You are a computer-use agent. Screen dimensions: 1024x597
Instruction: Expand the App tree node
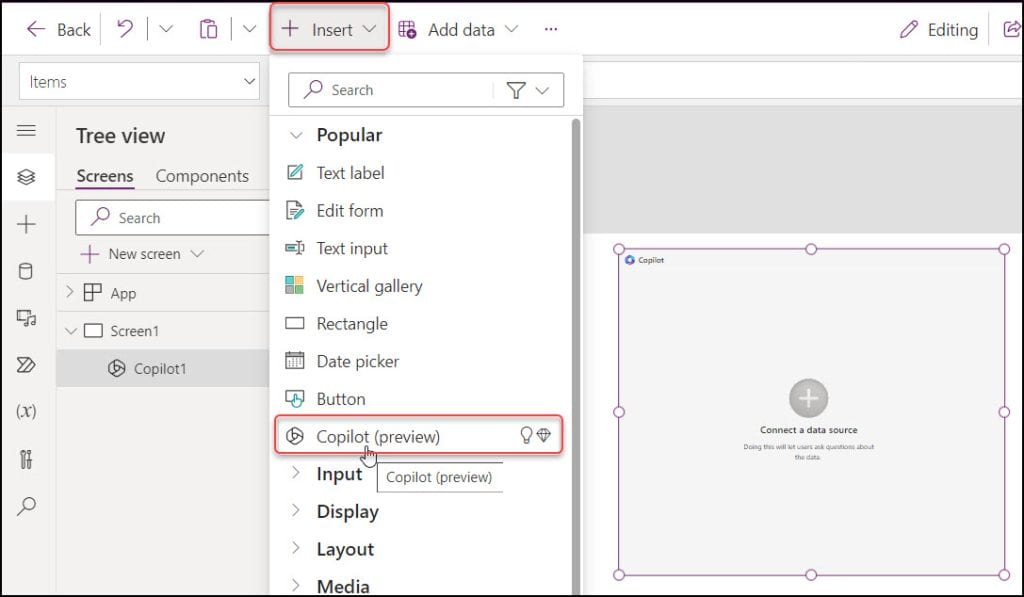[x=70, y=292]
